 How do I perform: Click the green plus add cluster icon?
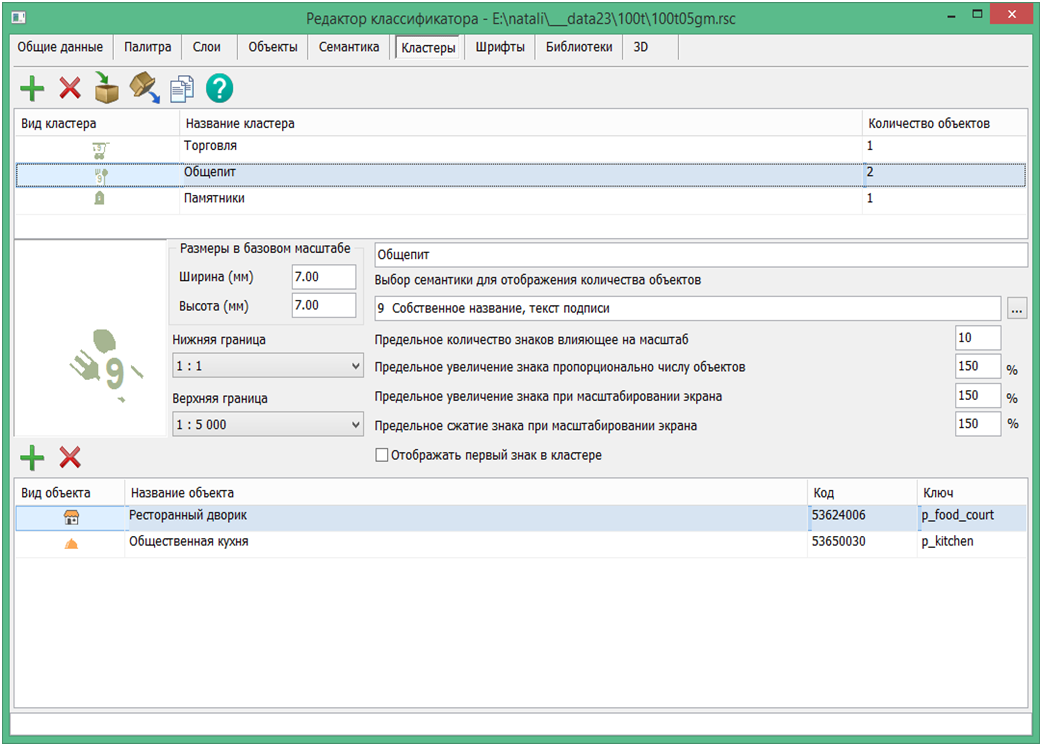pyautogui.click(x=32, y=89)
